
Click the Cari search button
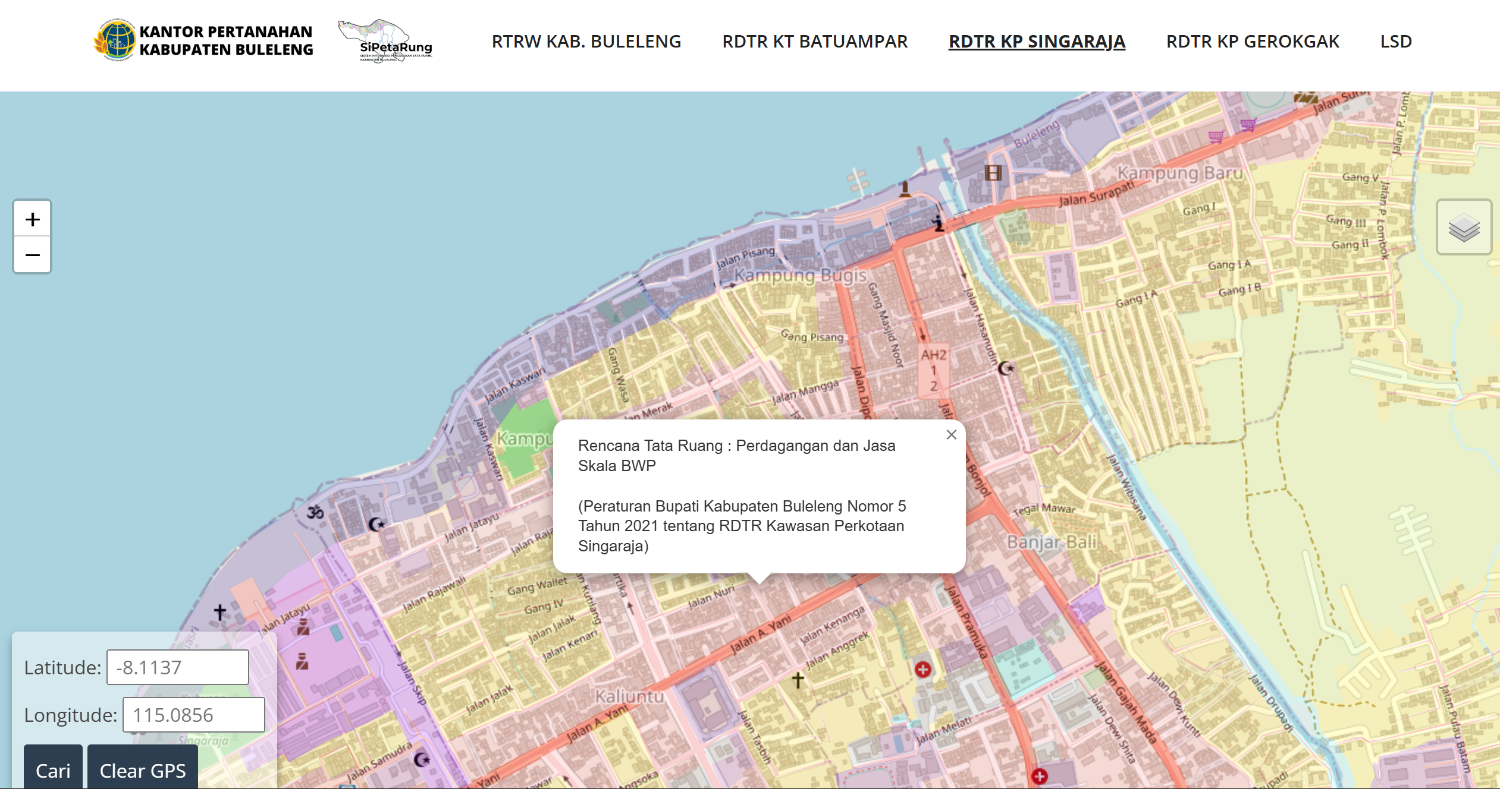(53, 769)
